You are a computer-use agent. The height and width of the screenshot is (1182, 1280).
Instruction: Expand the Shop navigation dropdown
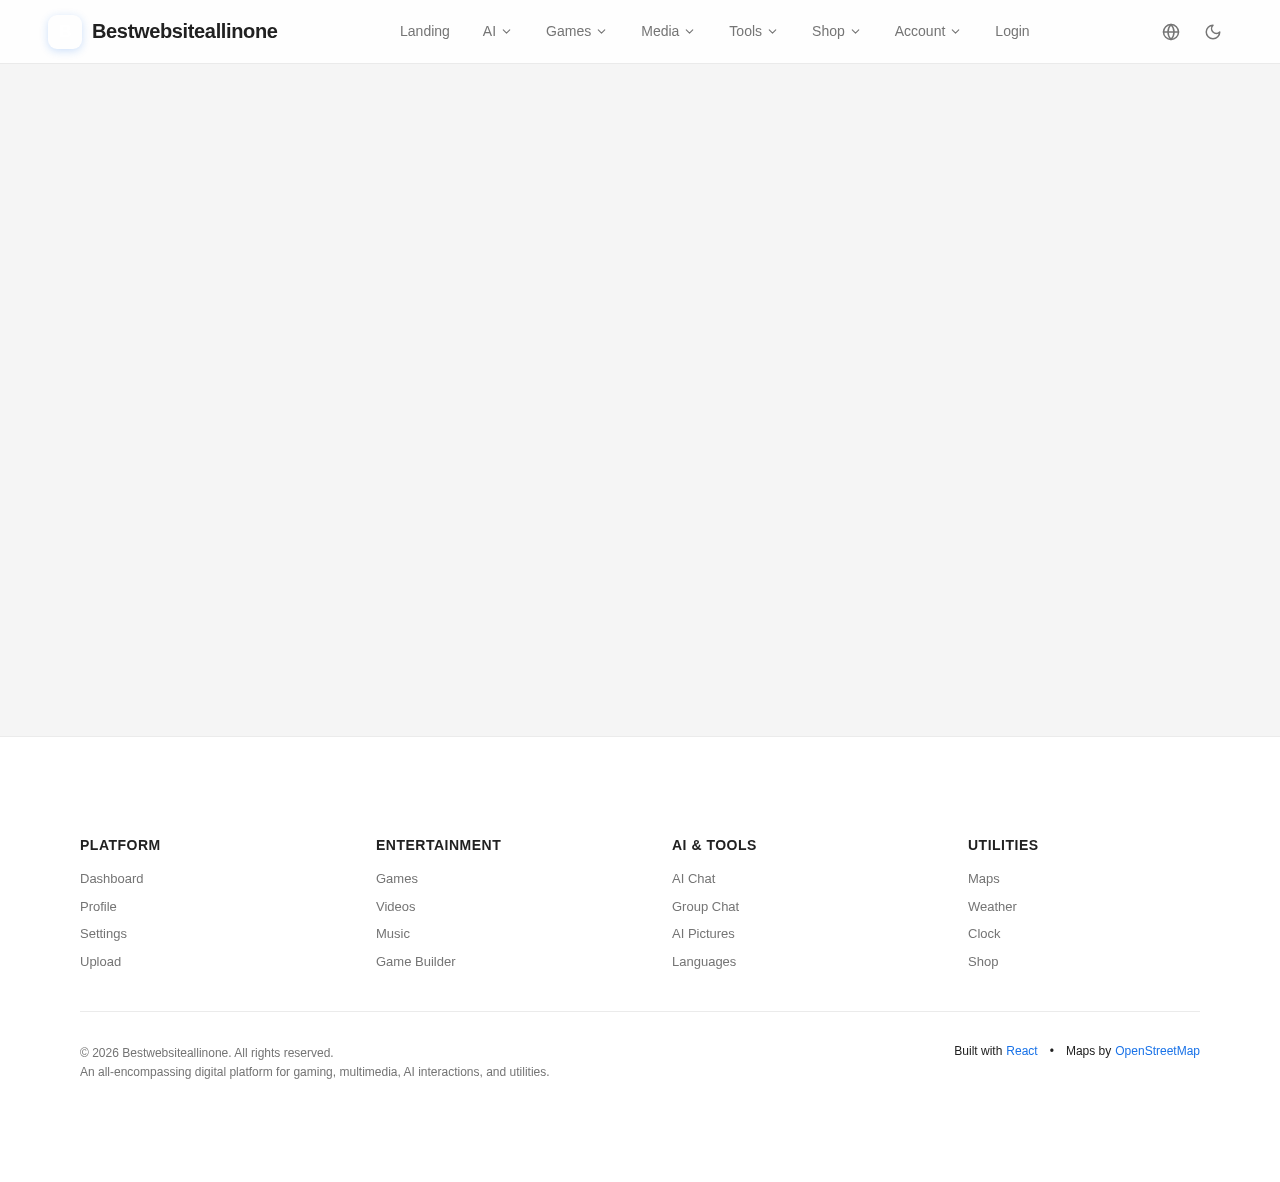click(836, 31)
